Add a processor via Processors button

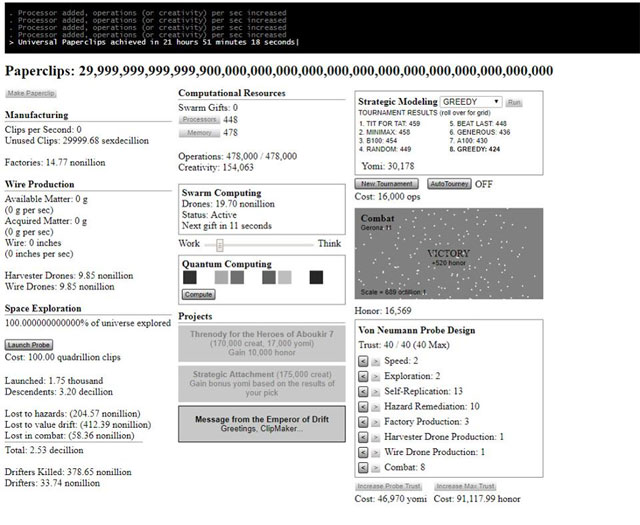[199, 120]
